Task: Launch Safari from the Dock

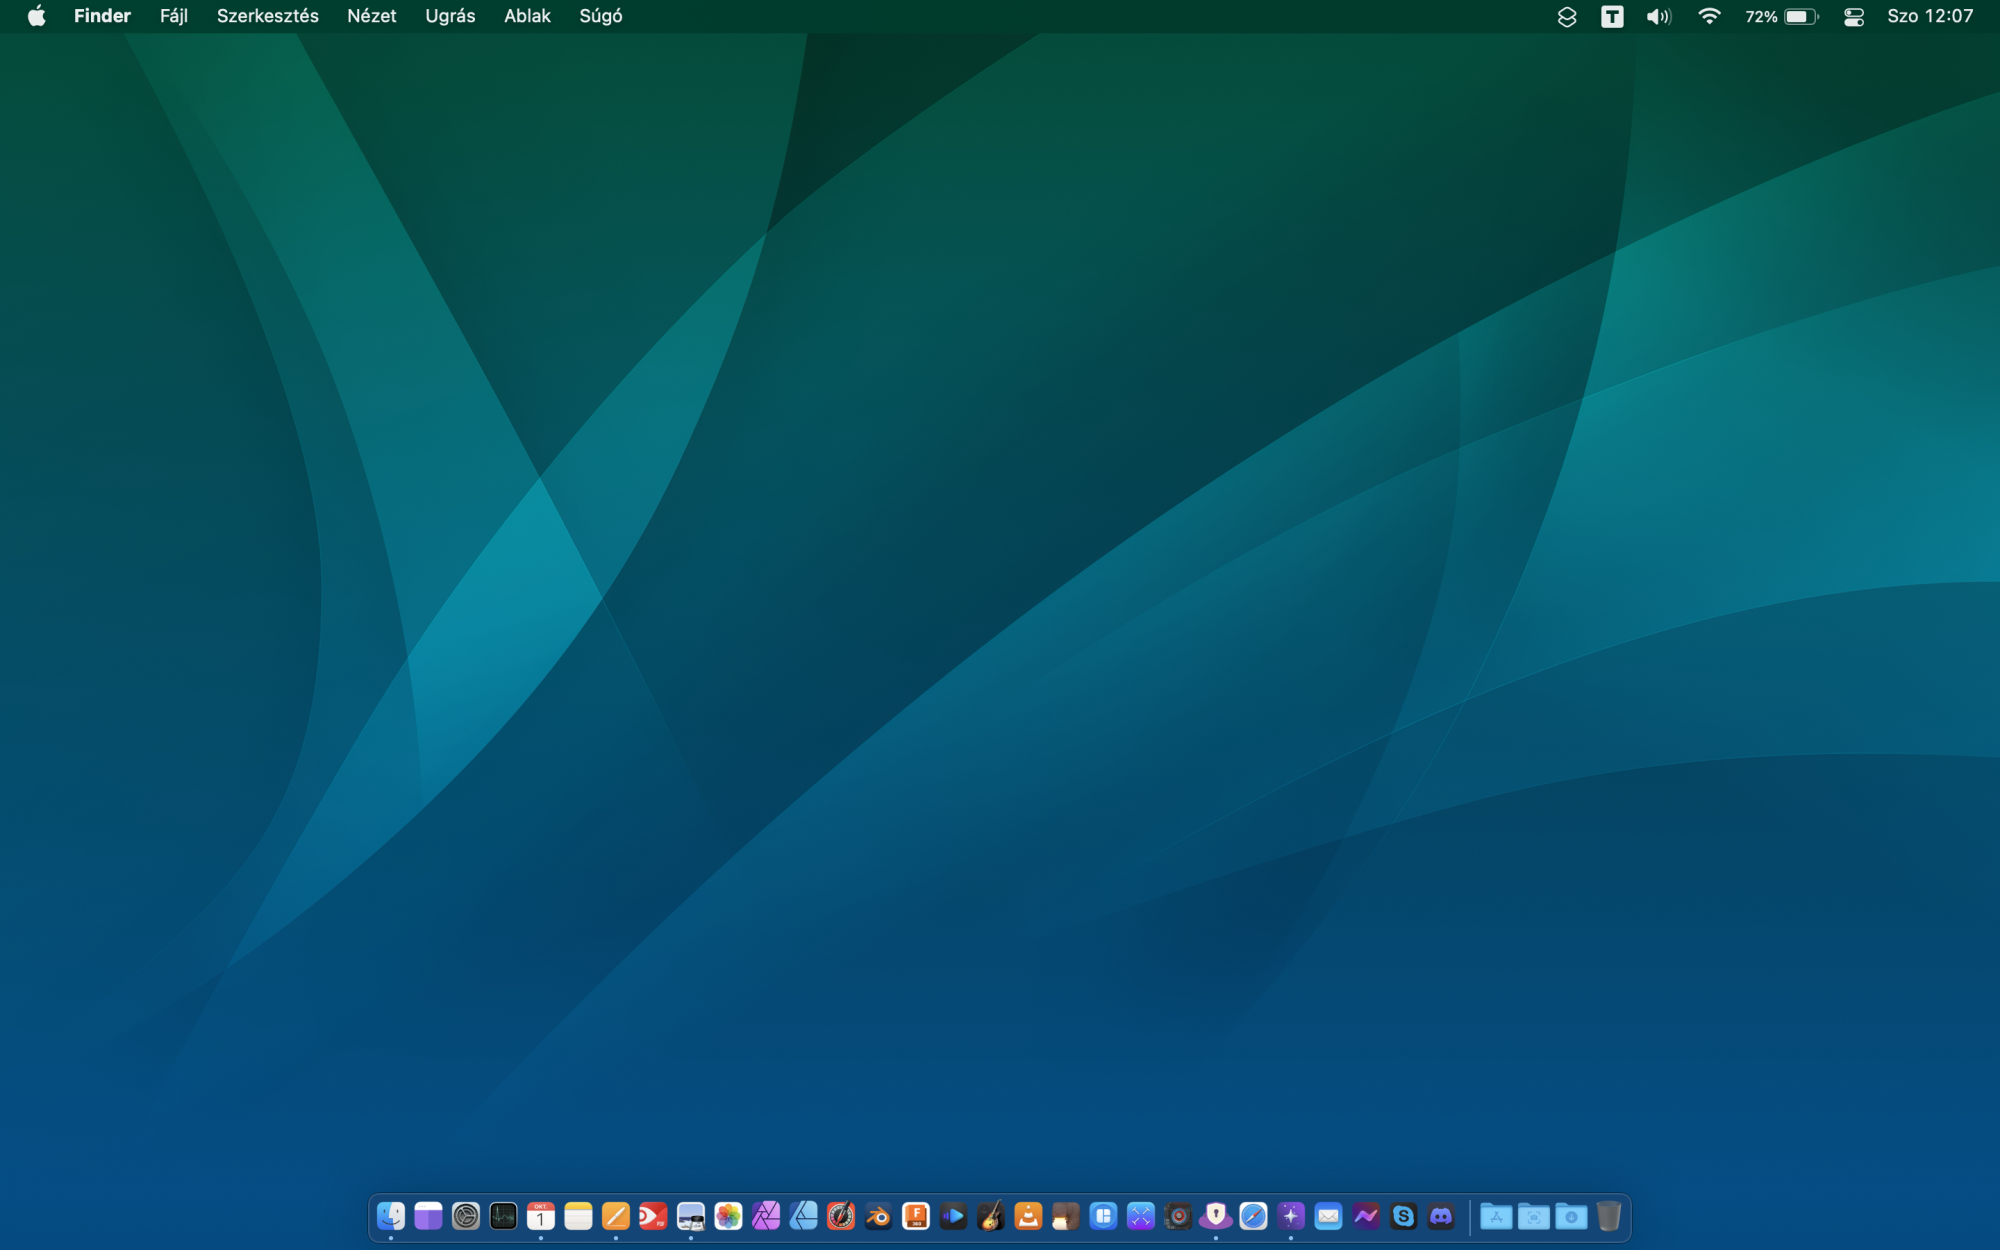Action: click(1253, 1216)
